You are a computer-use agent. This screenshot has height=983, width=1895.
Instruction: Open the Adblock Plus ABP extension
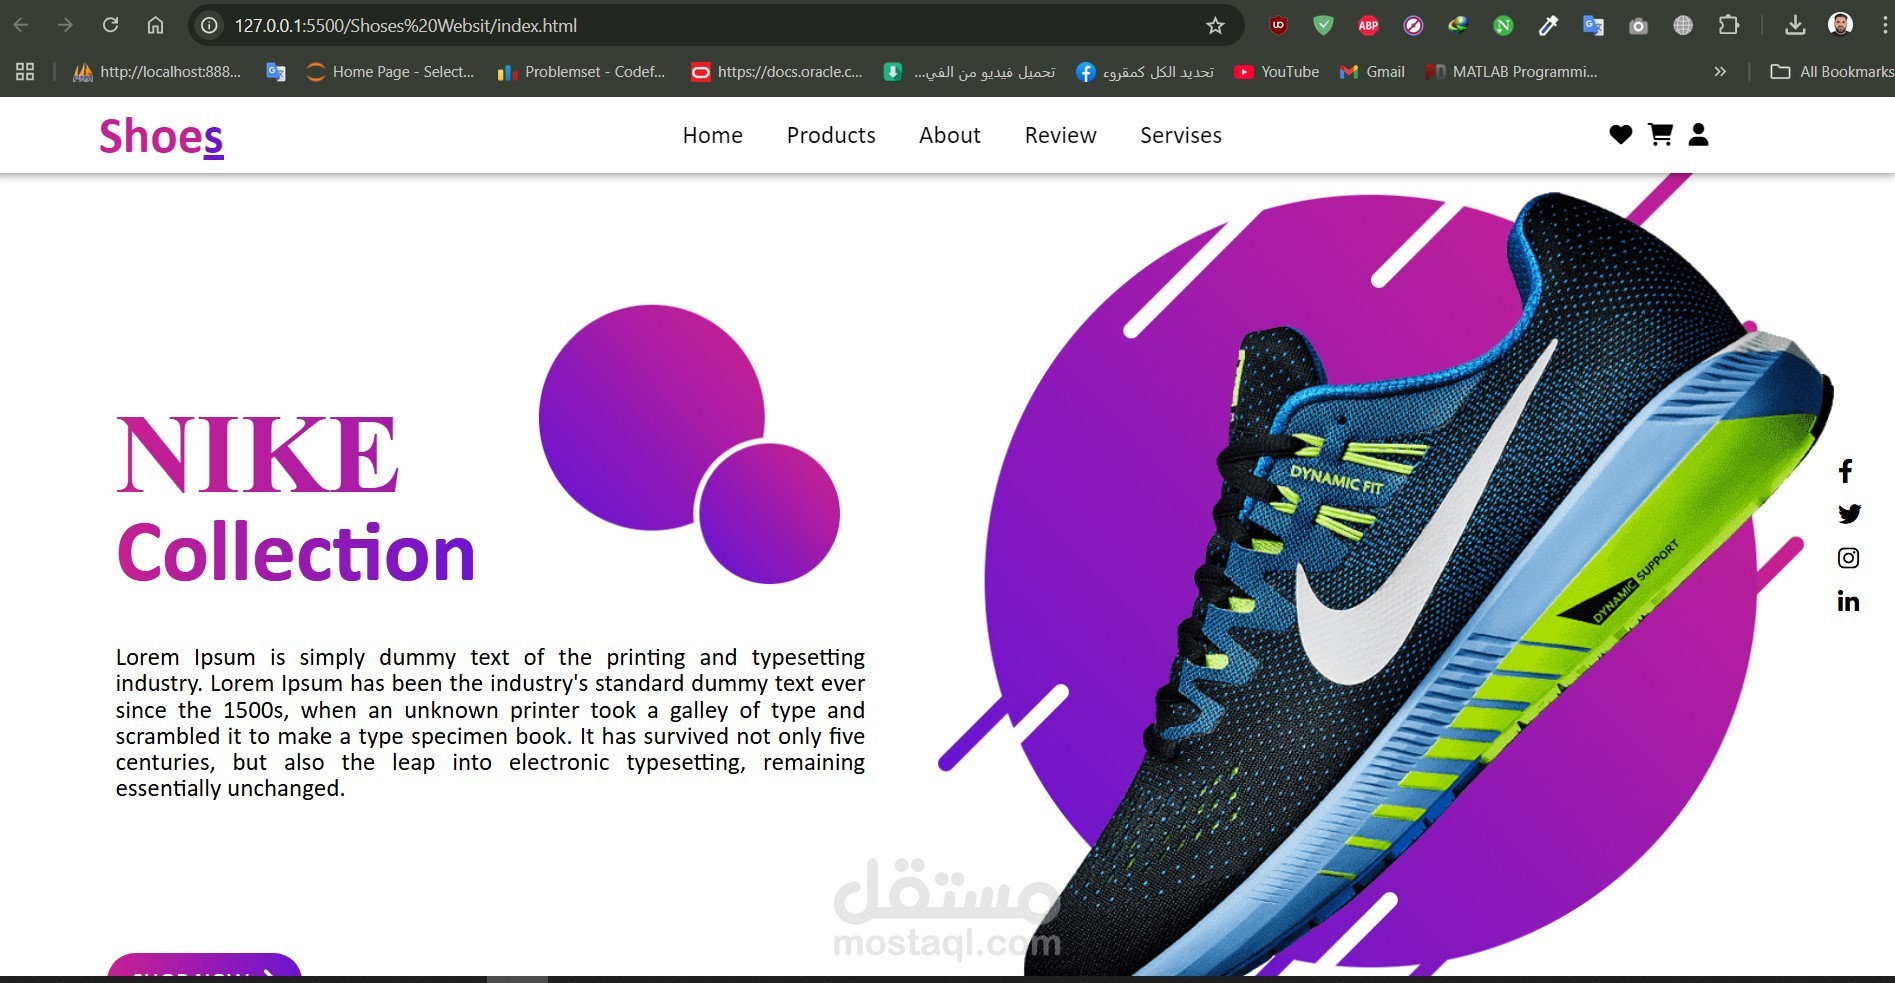1368,25
